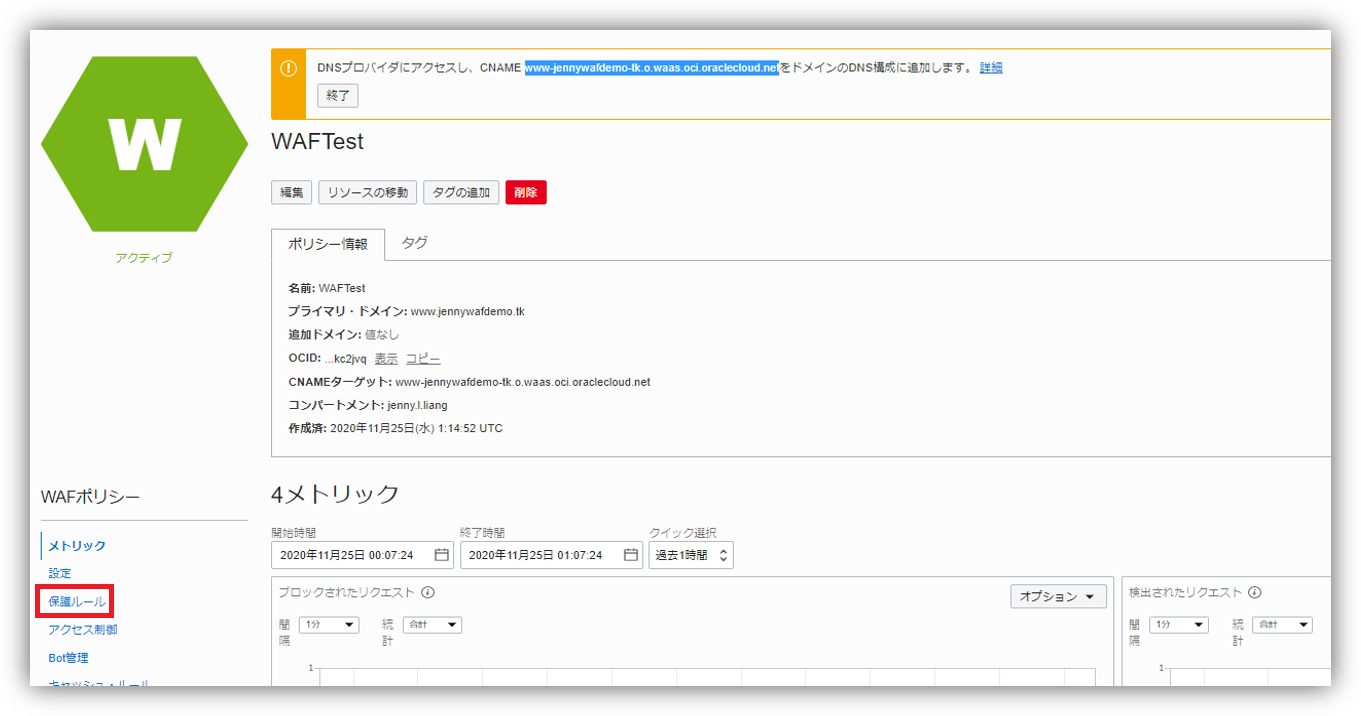Open the オプション dropdown menu

click(x=1058, y=597)
